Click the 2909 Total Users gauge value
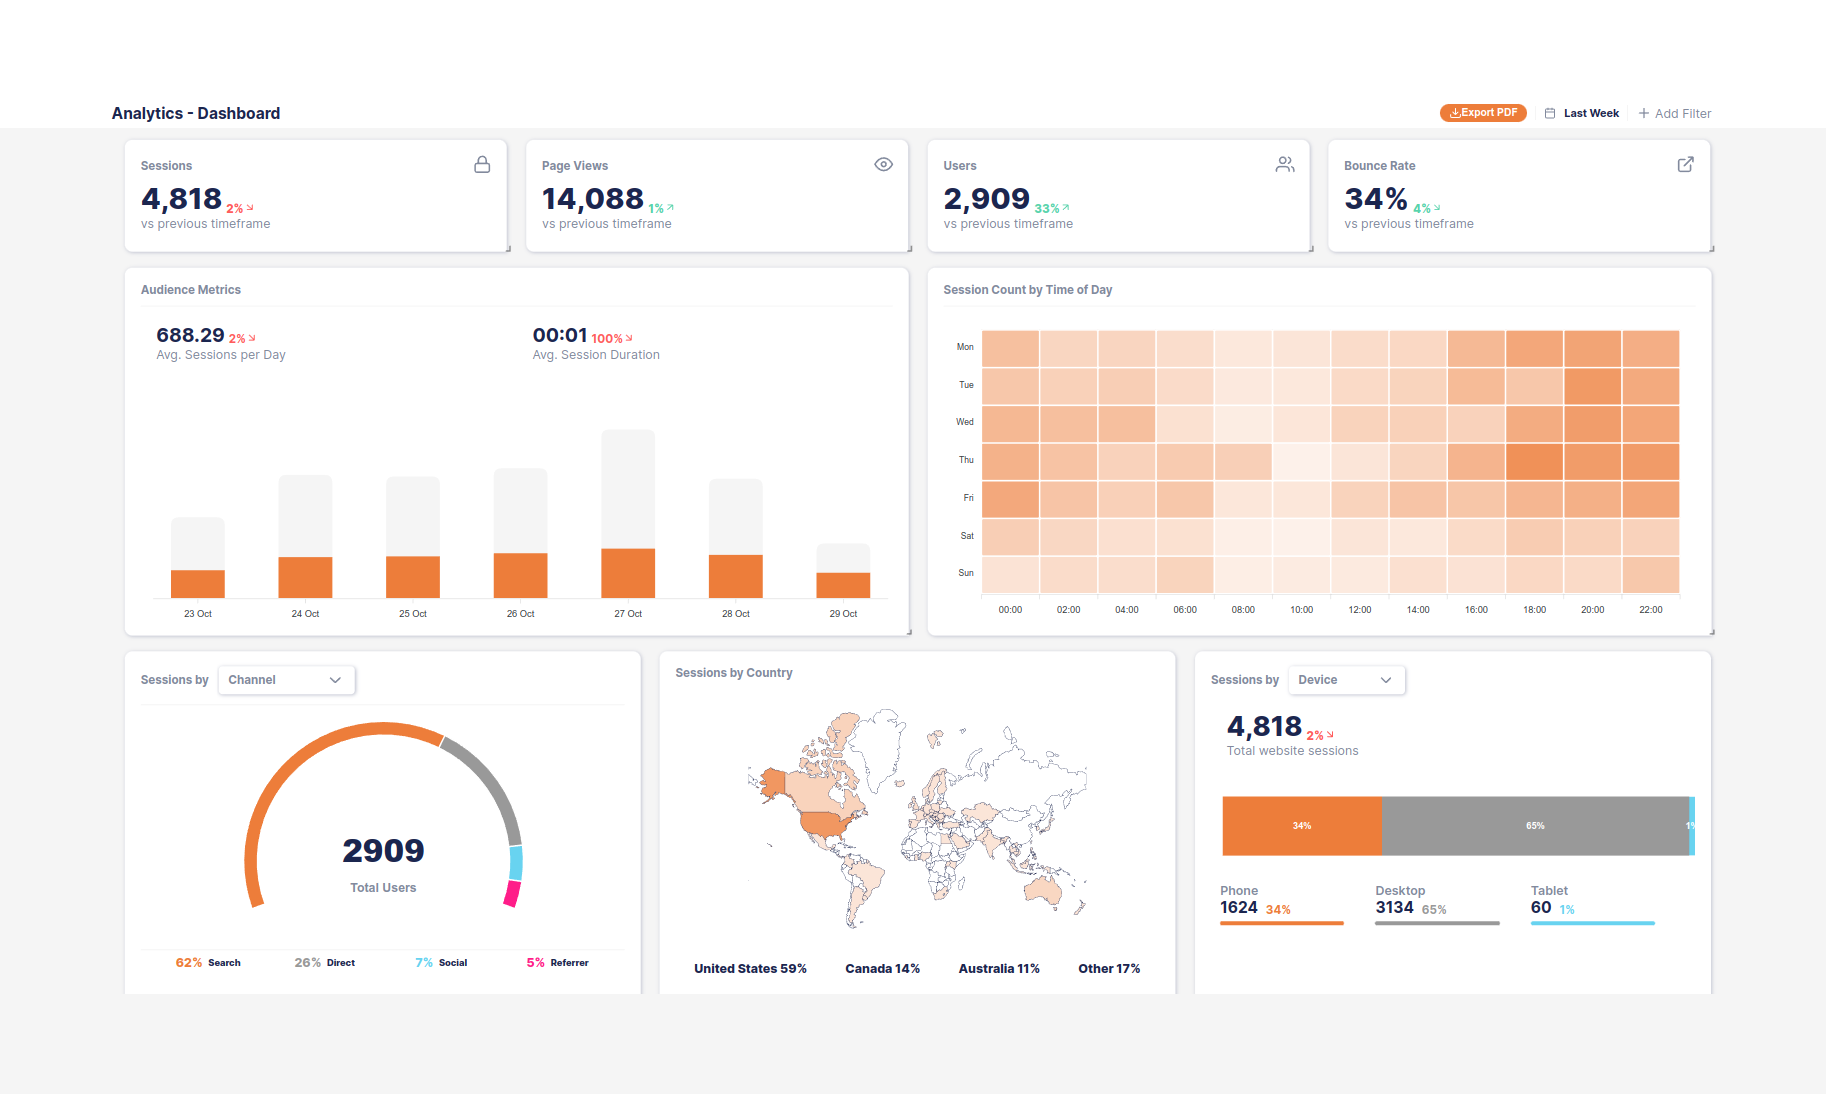 tap(383, 851)
